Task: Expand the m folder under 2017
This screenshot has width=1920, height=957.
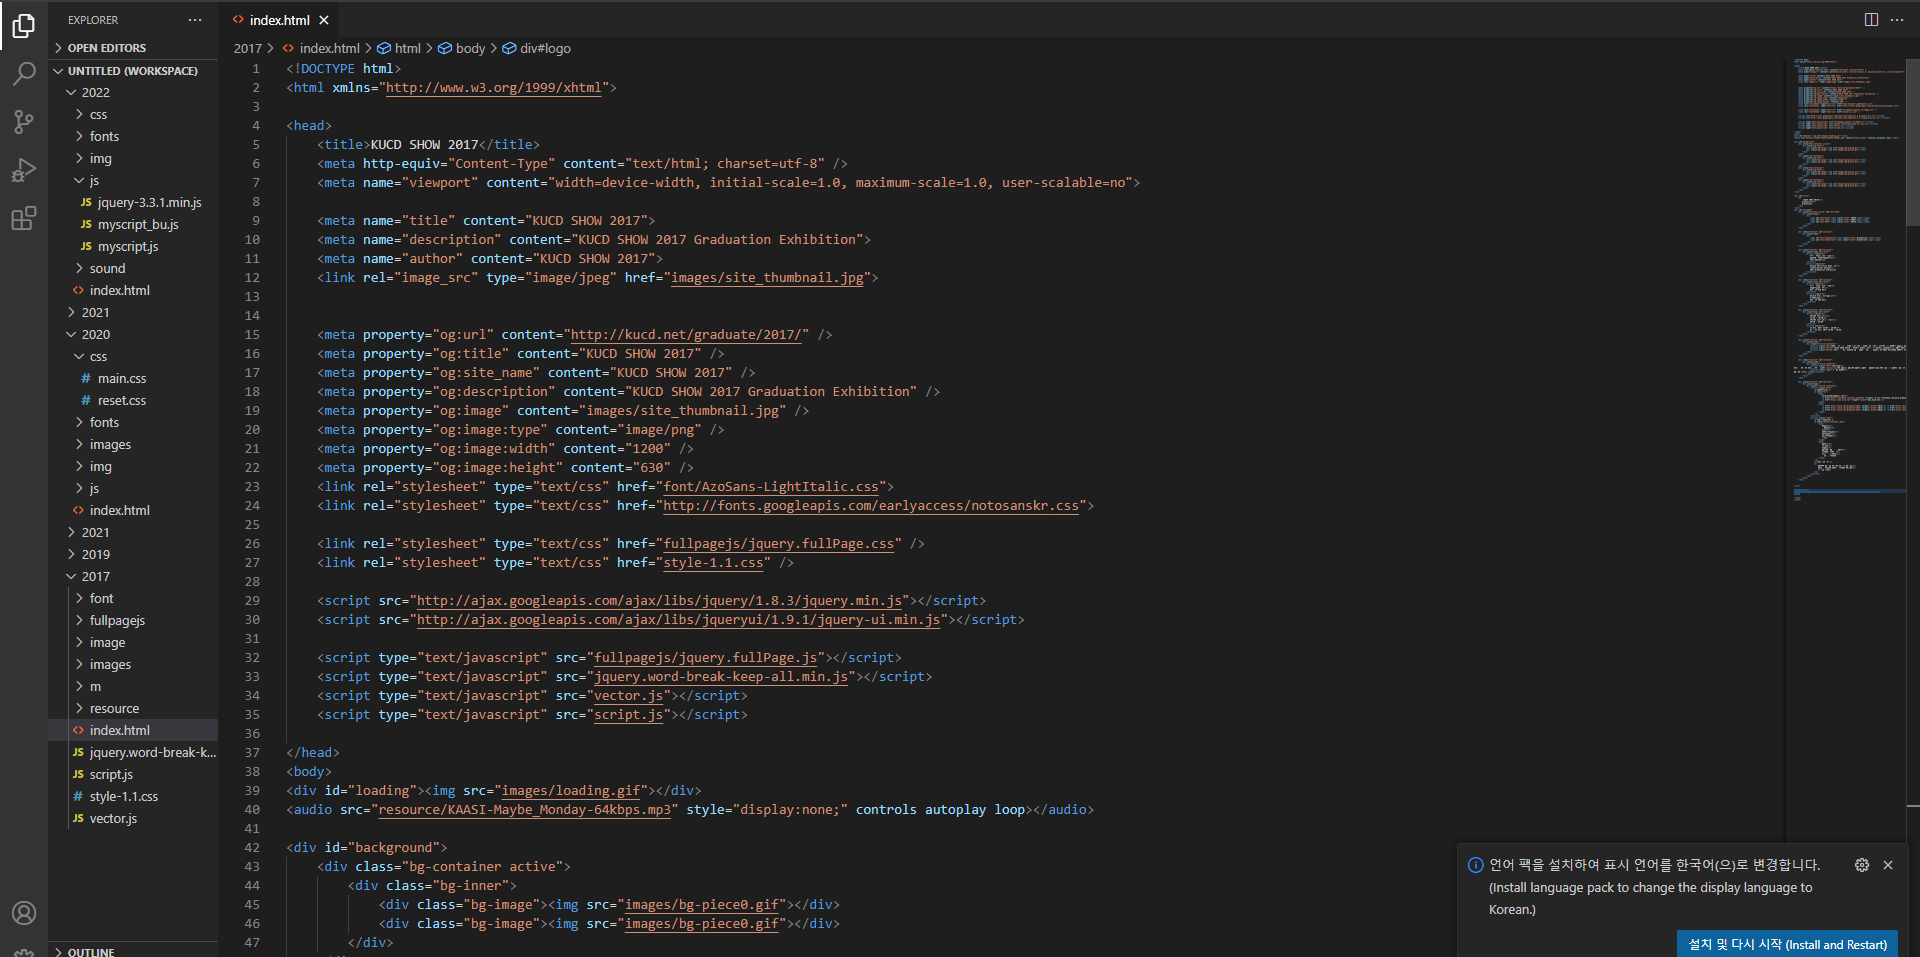Action: [133, 686]
